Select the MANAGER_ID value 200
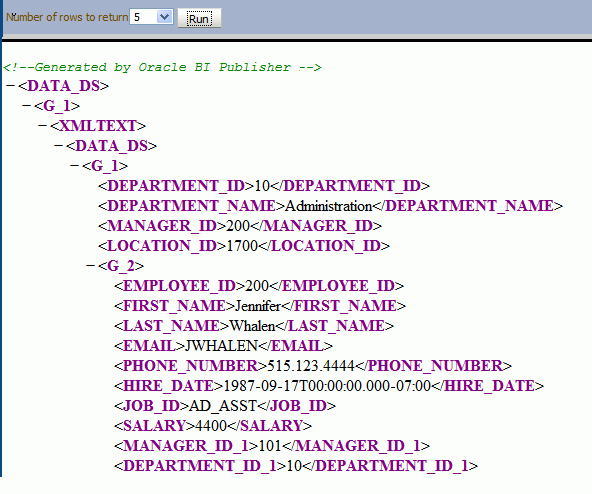Image resolution: width=592 pixels, height=494 pixels. pyautogui.click(x=238, y=226)
